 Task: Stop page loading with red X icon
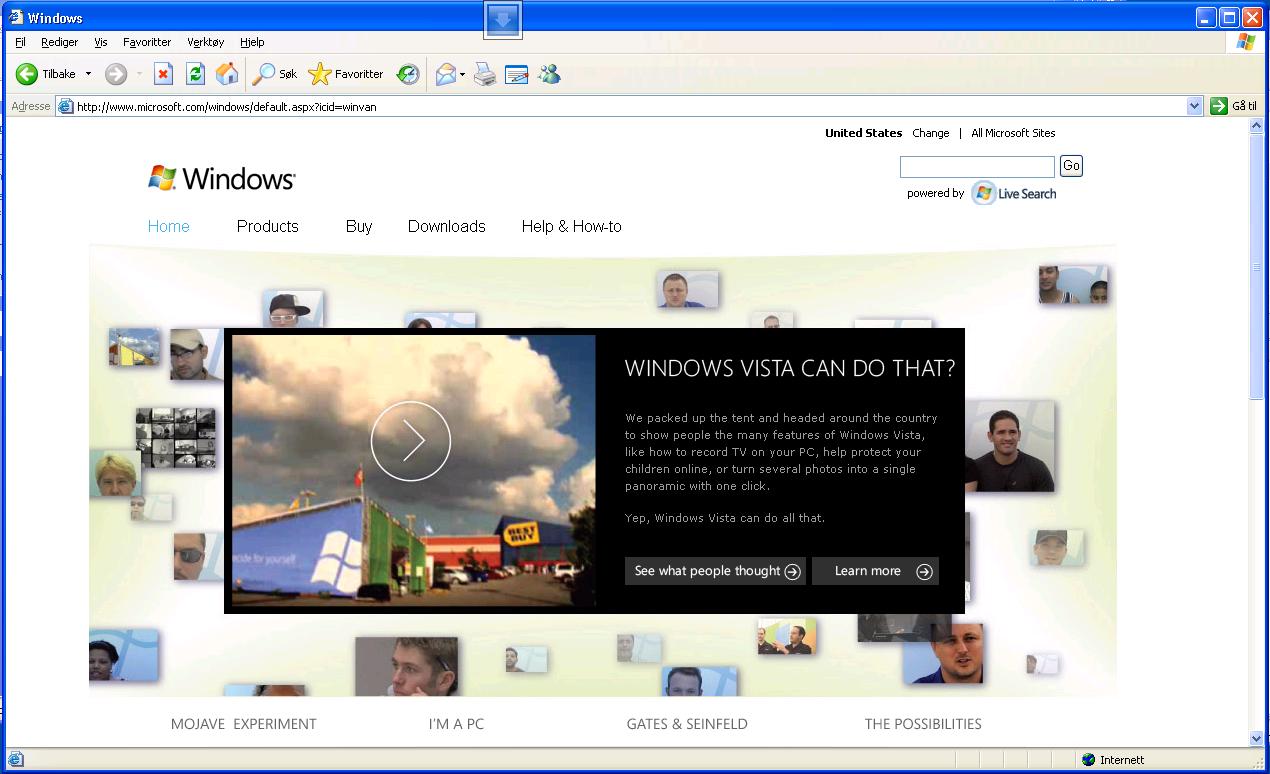pos(164,74)
